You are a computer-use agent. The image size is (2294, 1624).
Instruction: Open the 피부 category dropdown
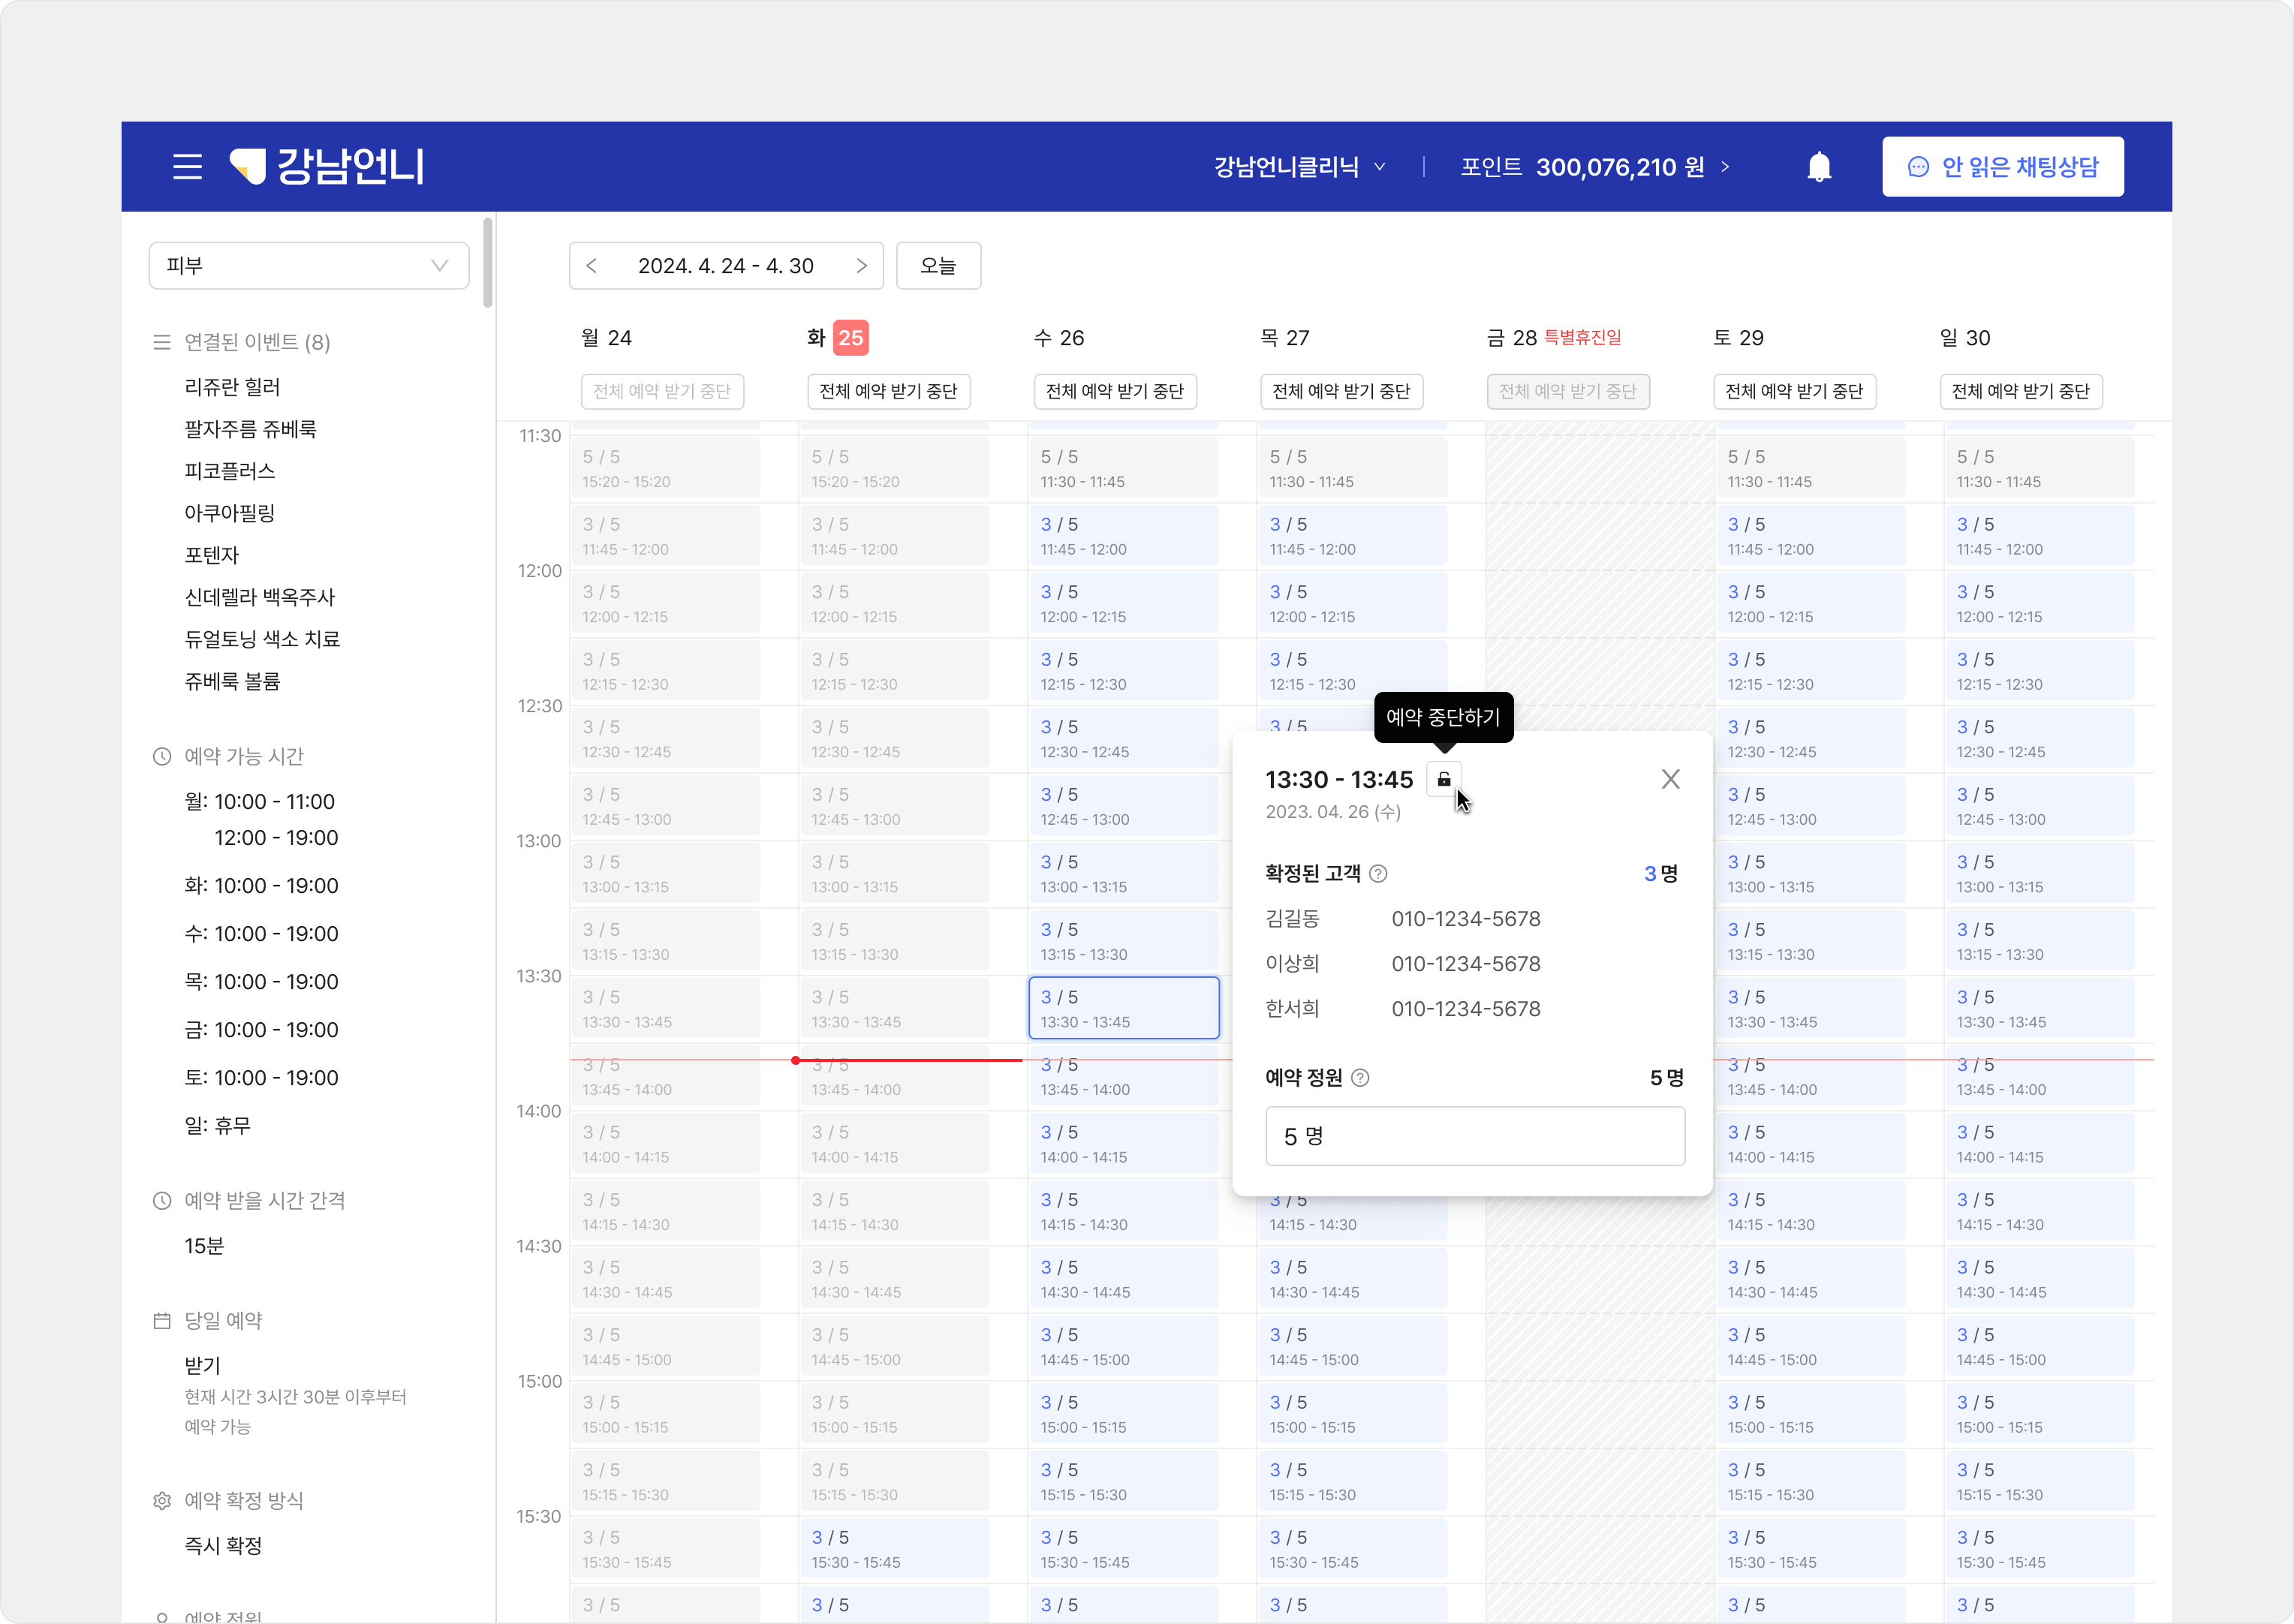[x=308, y=266]
